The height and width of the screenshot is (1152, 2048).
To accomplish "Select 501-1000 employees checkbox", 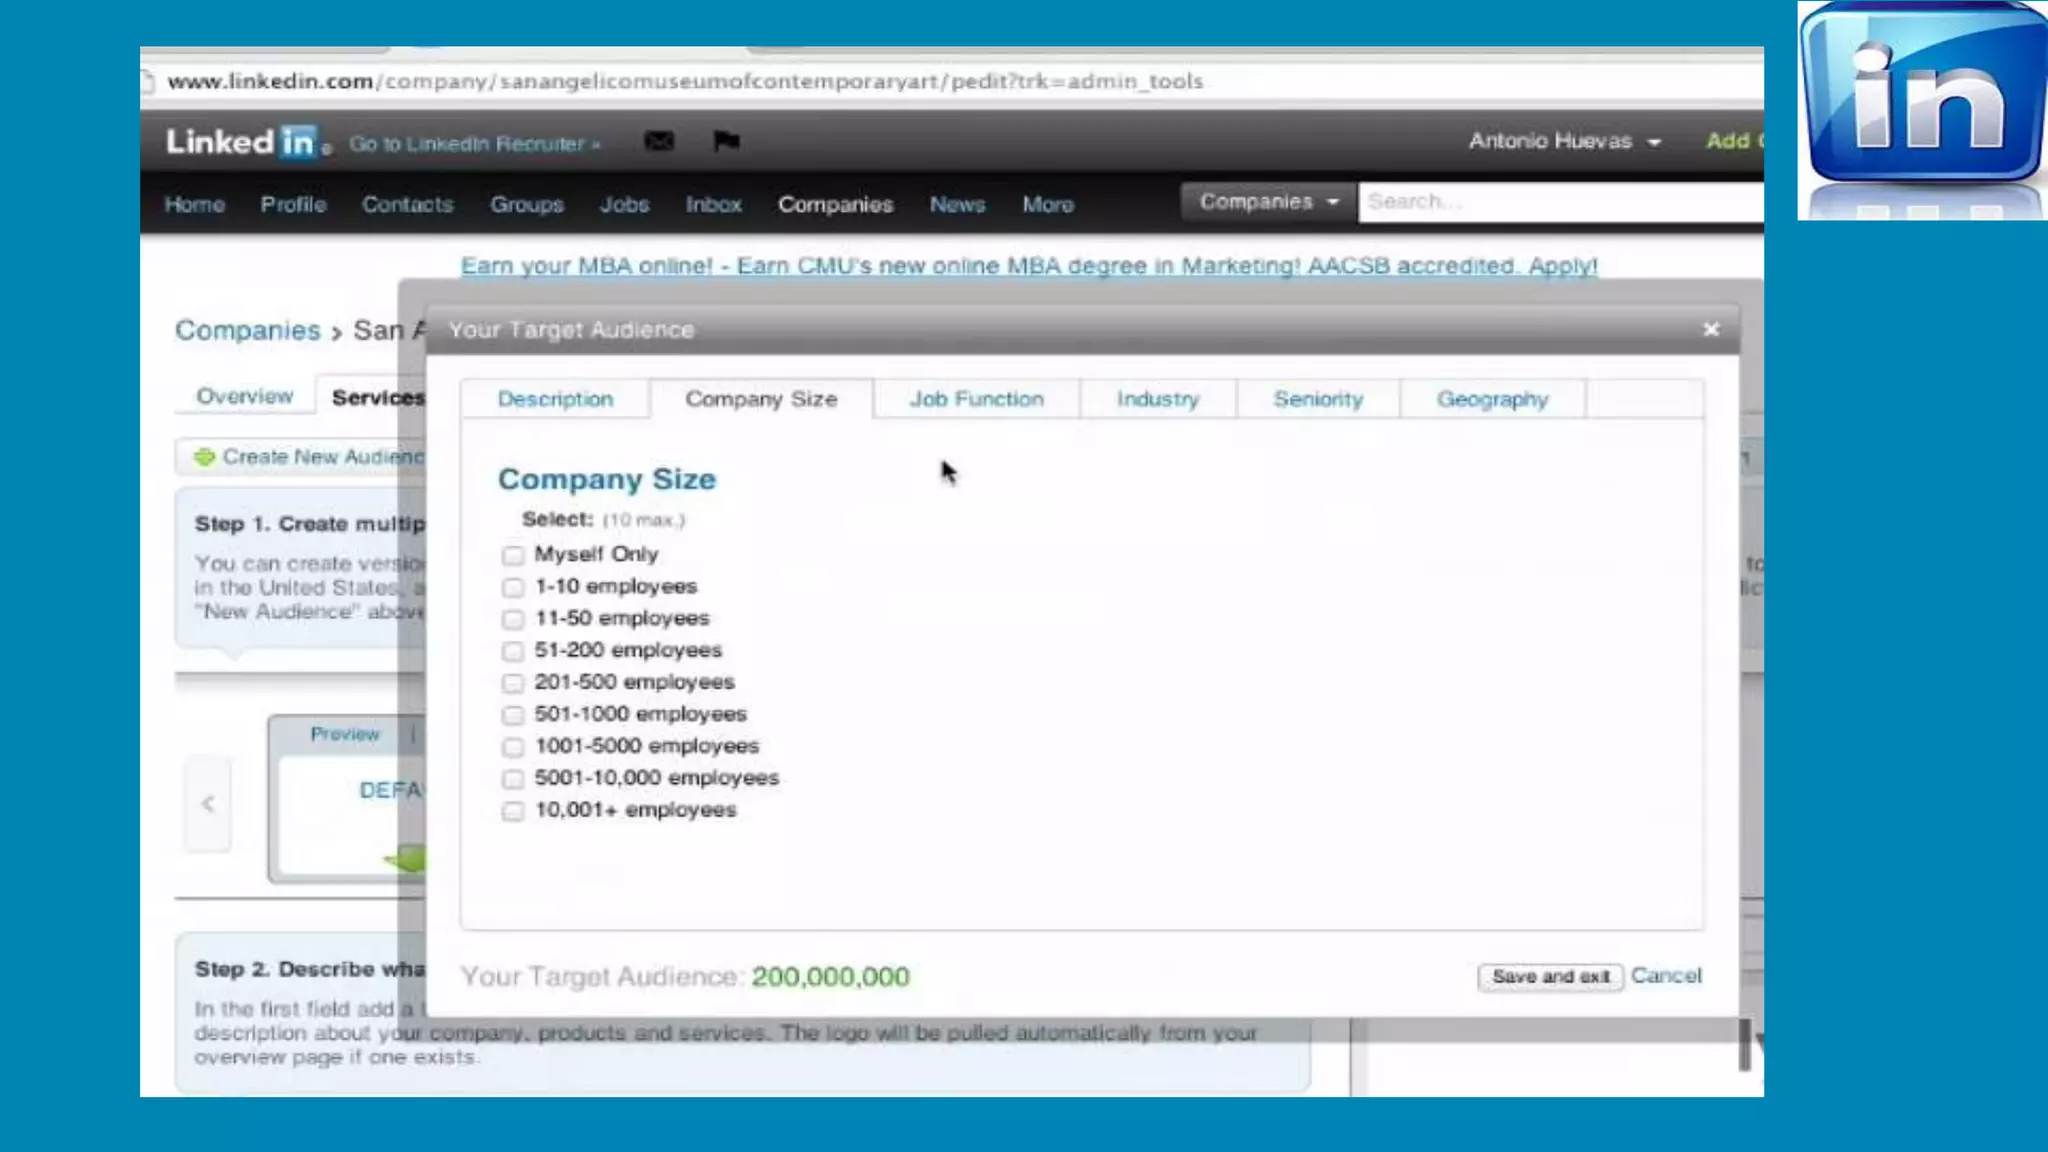I will (x=513, y=715).
